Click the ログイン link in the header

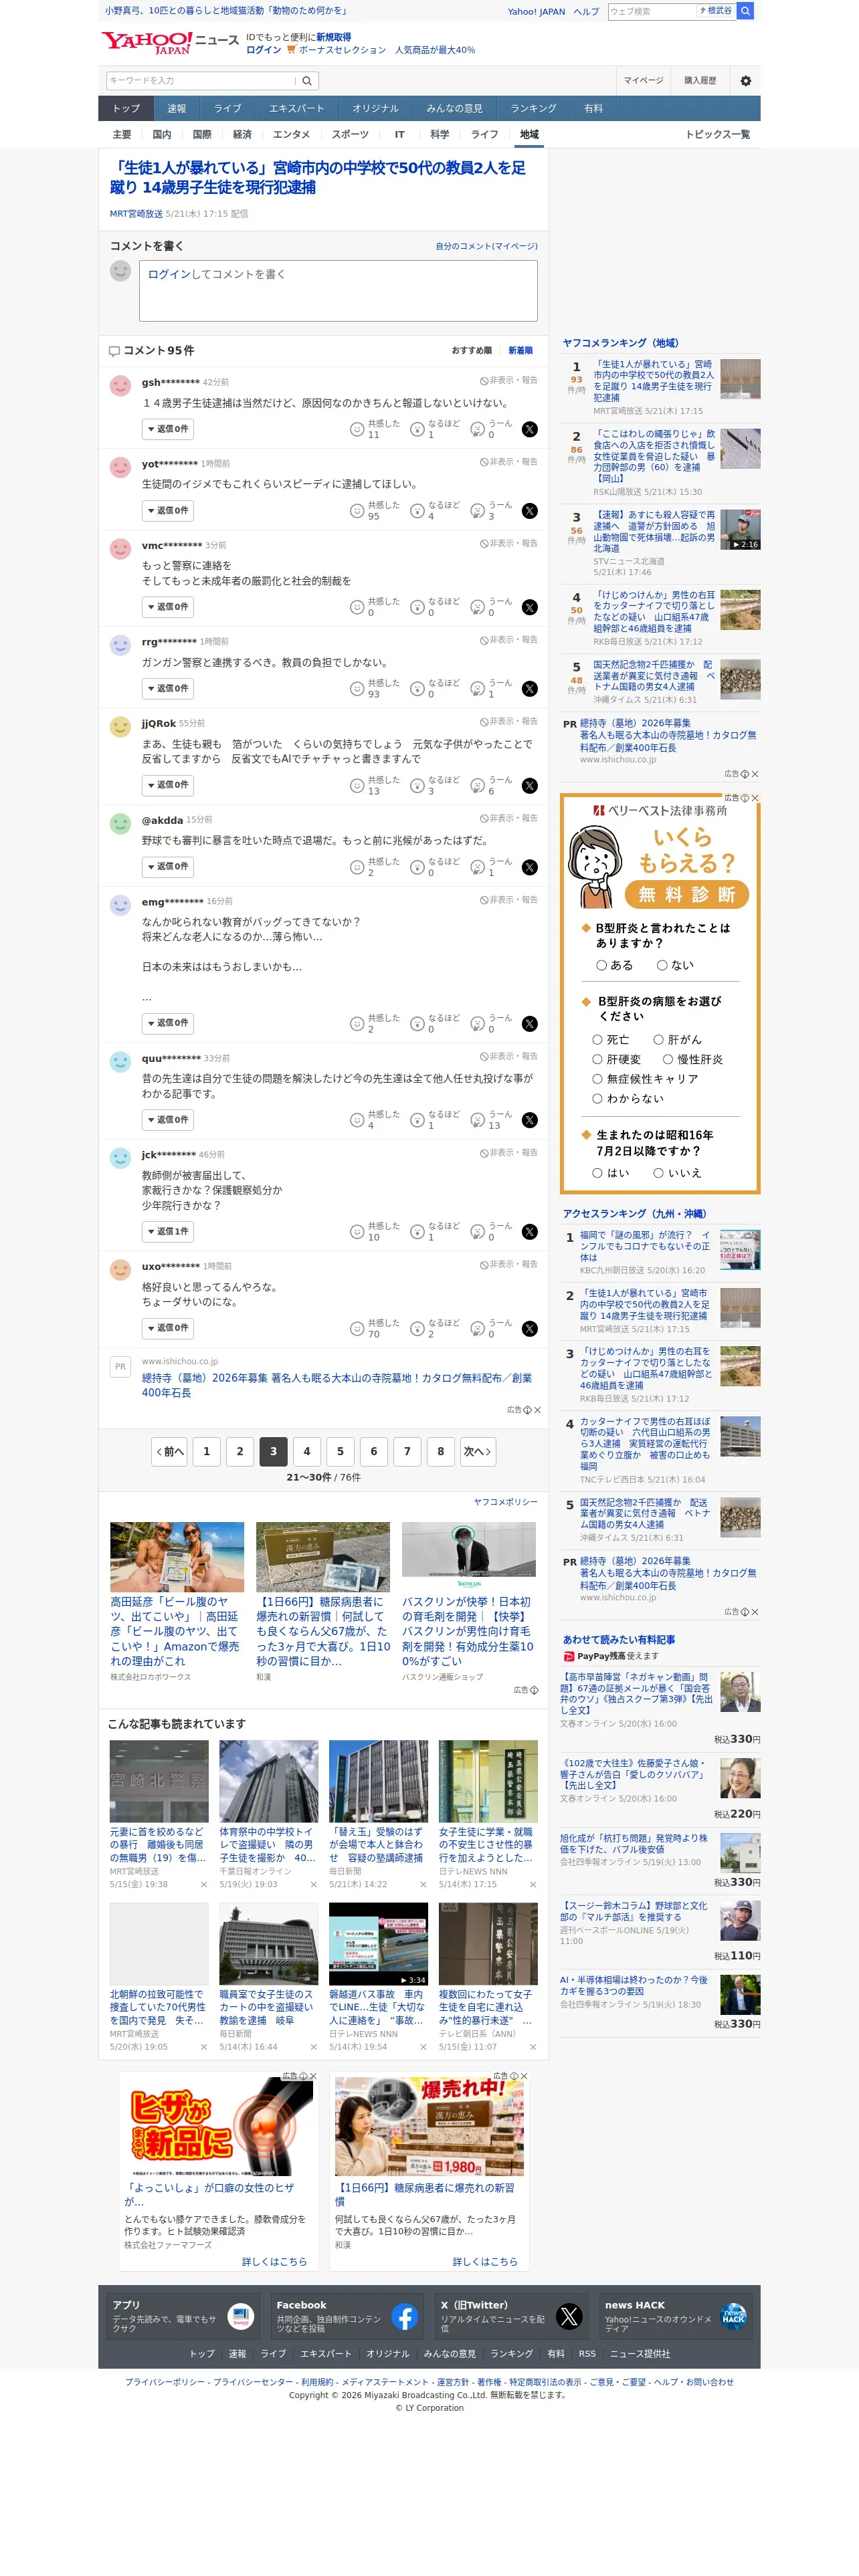coord(263,50)
